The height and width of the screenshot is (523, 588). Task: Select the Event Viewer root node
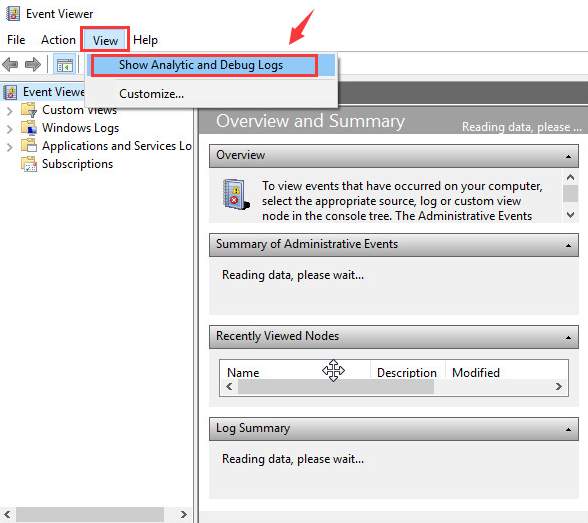[54, 92]
